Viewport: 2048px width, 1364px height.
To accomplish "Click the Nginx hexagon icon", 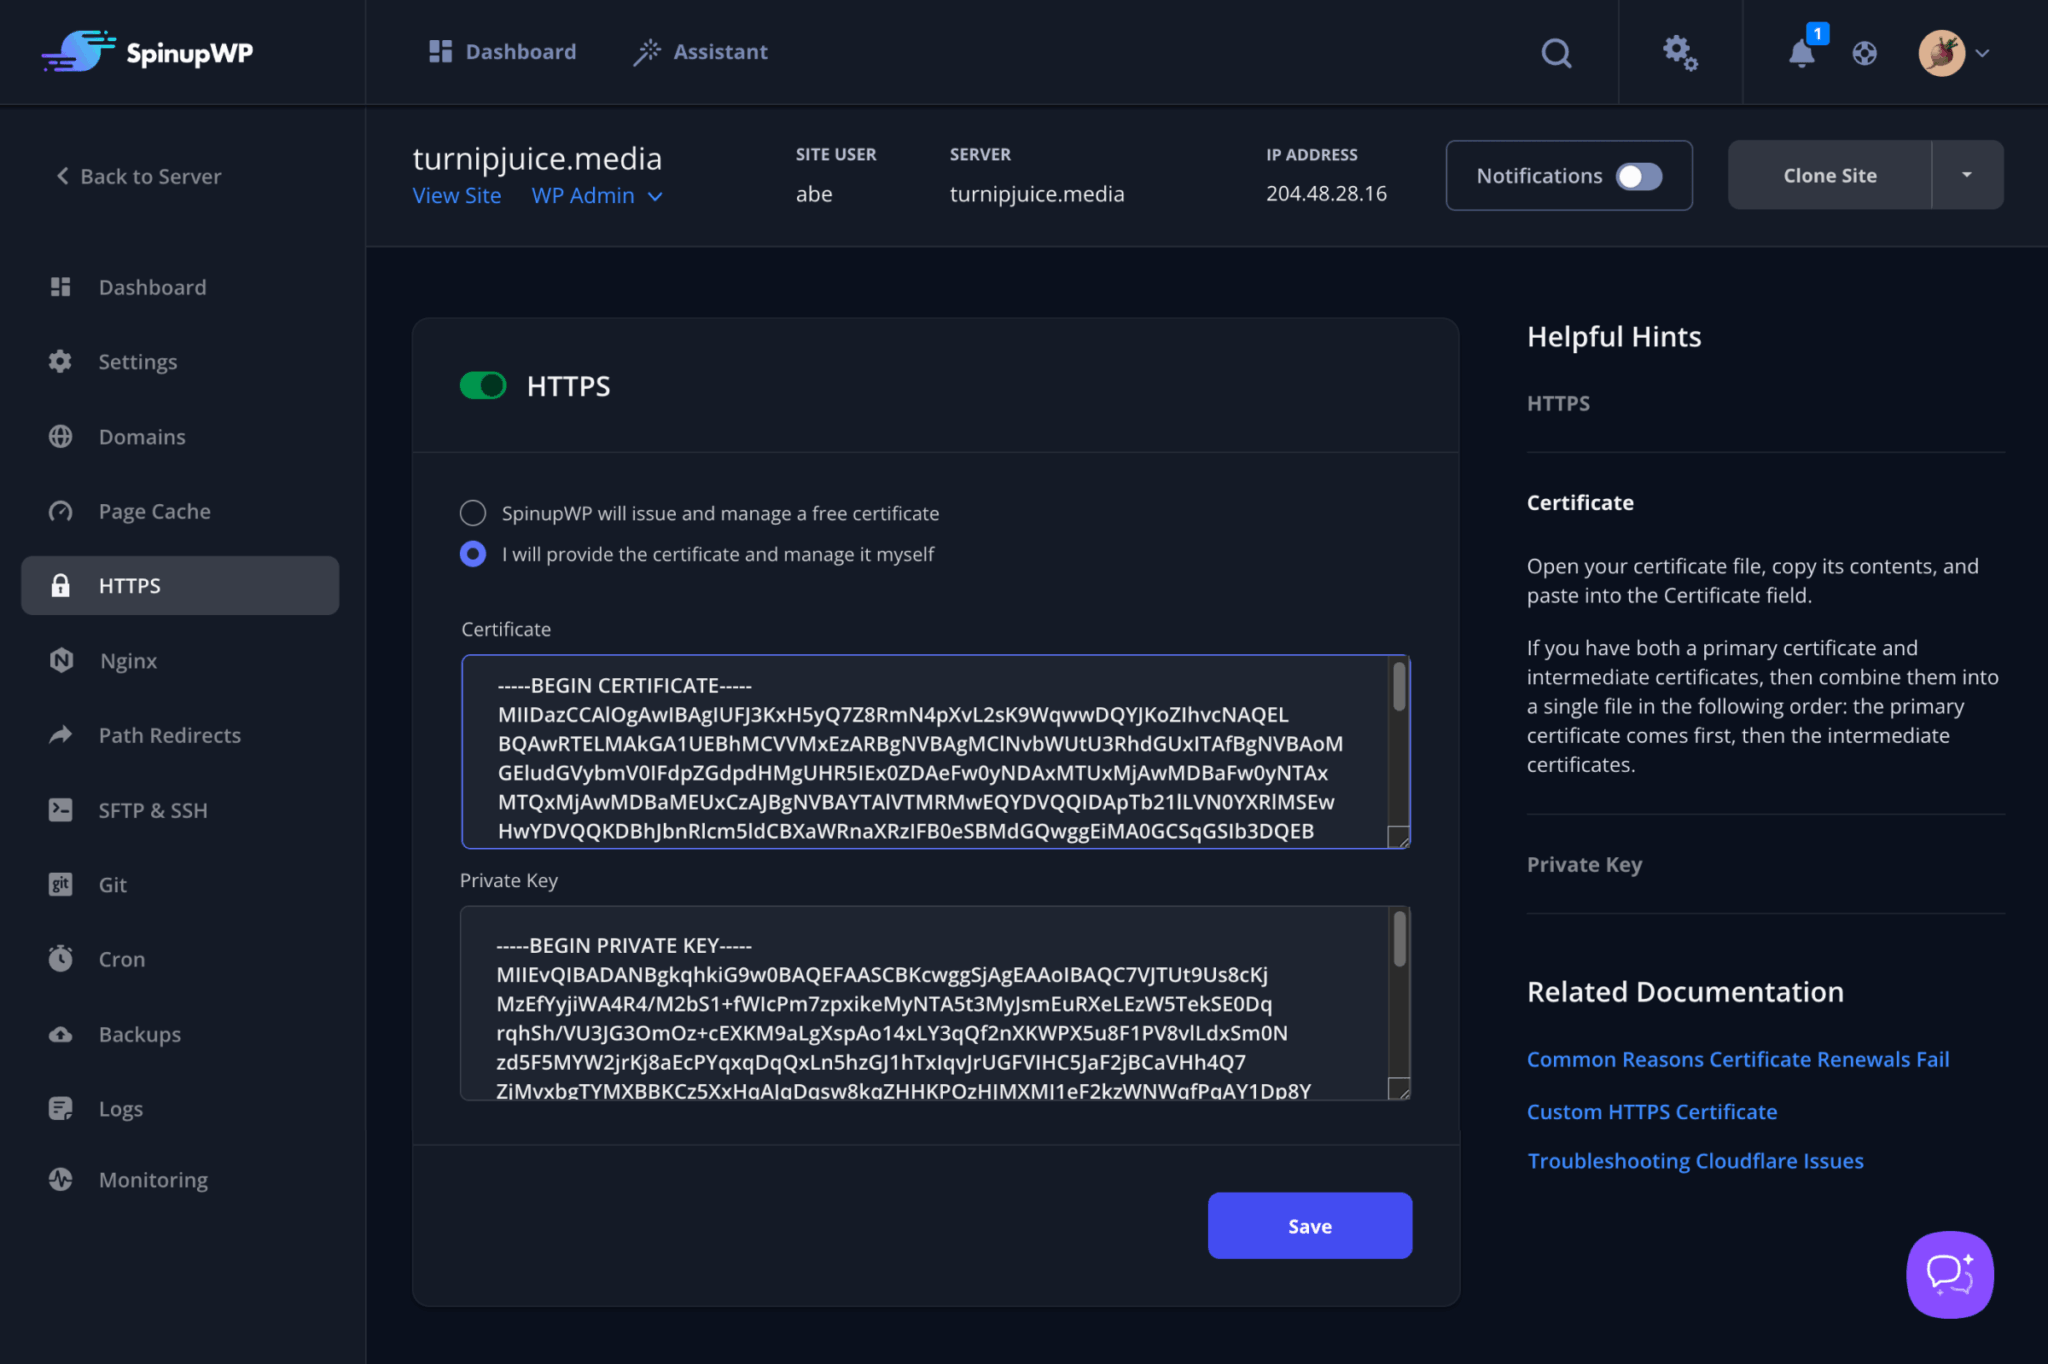I will click(61, 660).
